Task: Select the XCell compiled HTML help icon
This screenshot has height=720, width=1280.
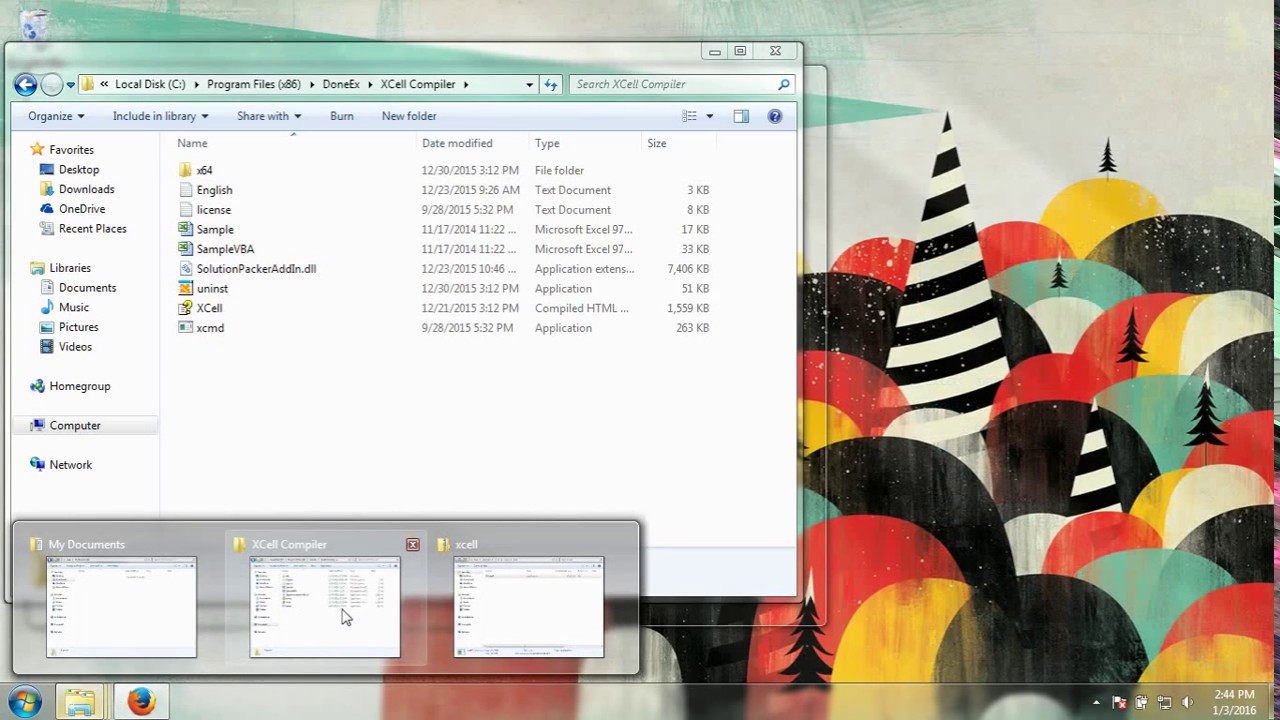Action: click(x=185, y=308)
